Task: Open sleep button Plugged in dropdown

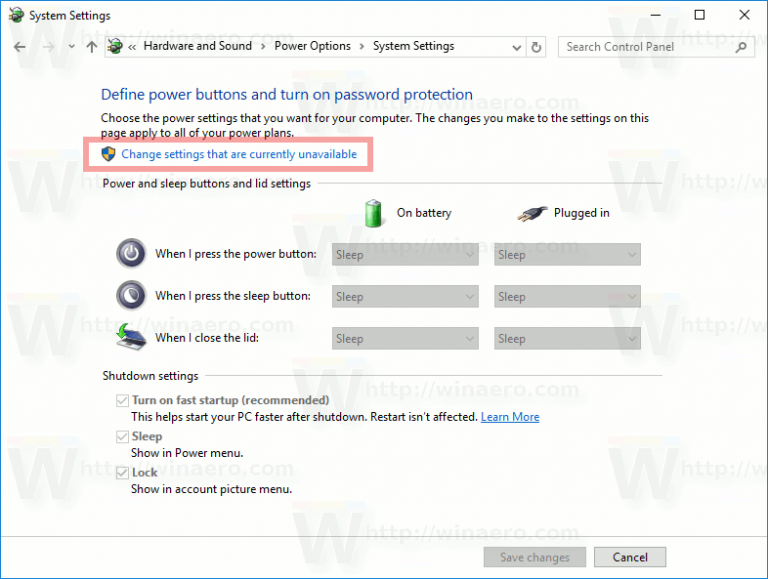Action: (567, 297)
